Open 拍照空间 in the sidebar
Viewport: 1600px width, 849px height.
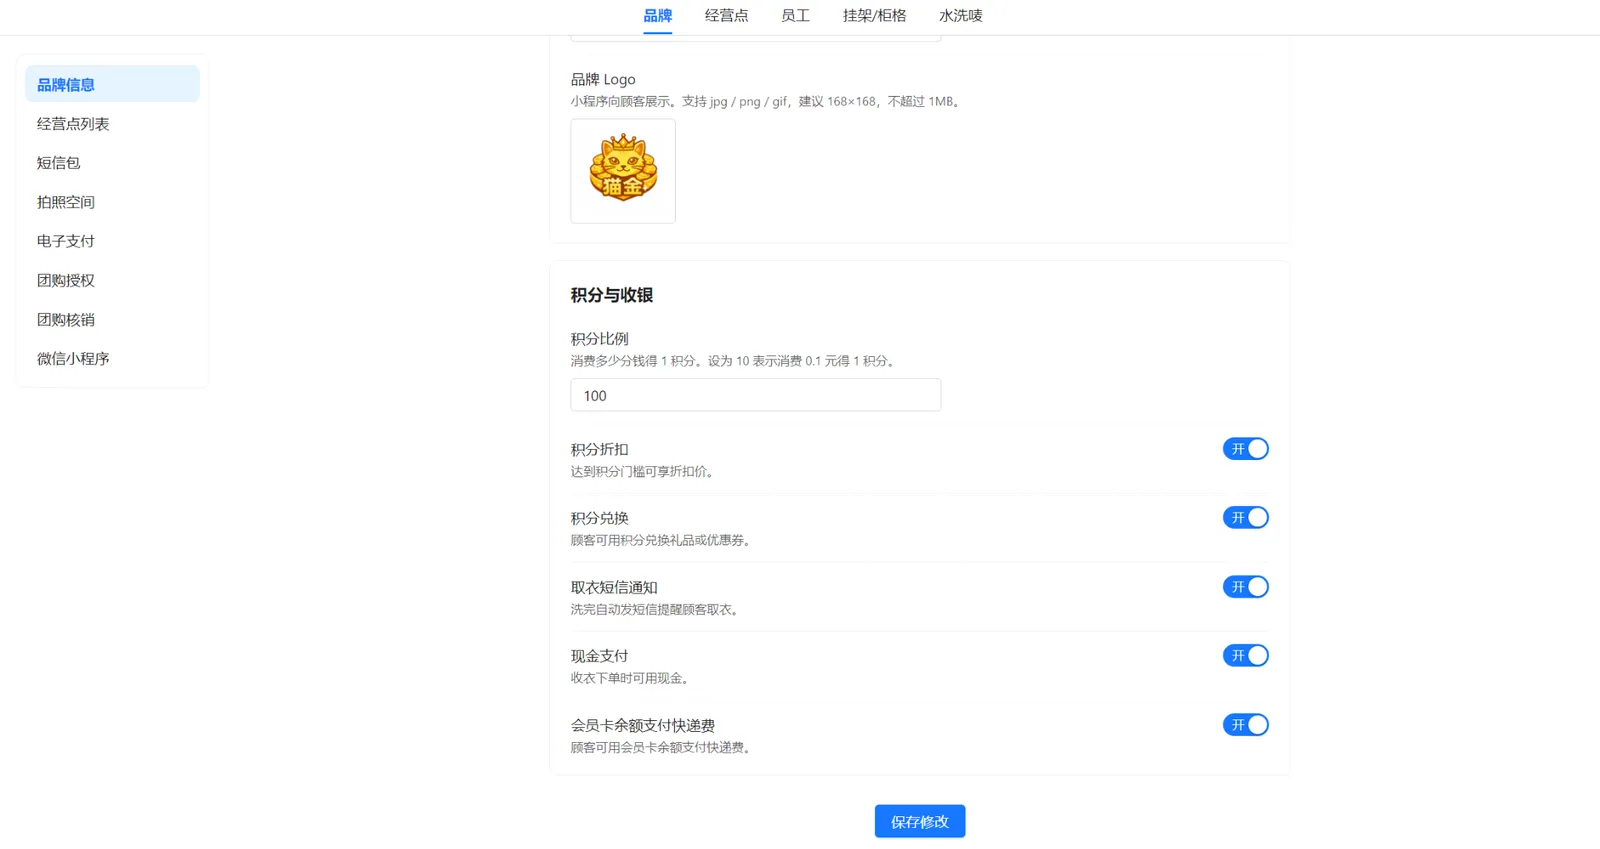pyautogui.click(x=112, y=202)
